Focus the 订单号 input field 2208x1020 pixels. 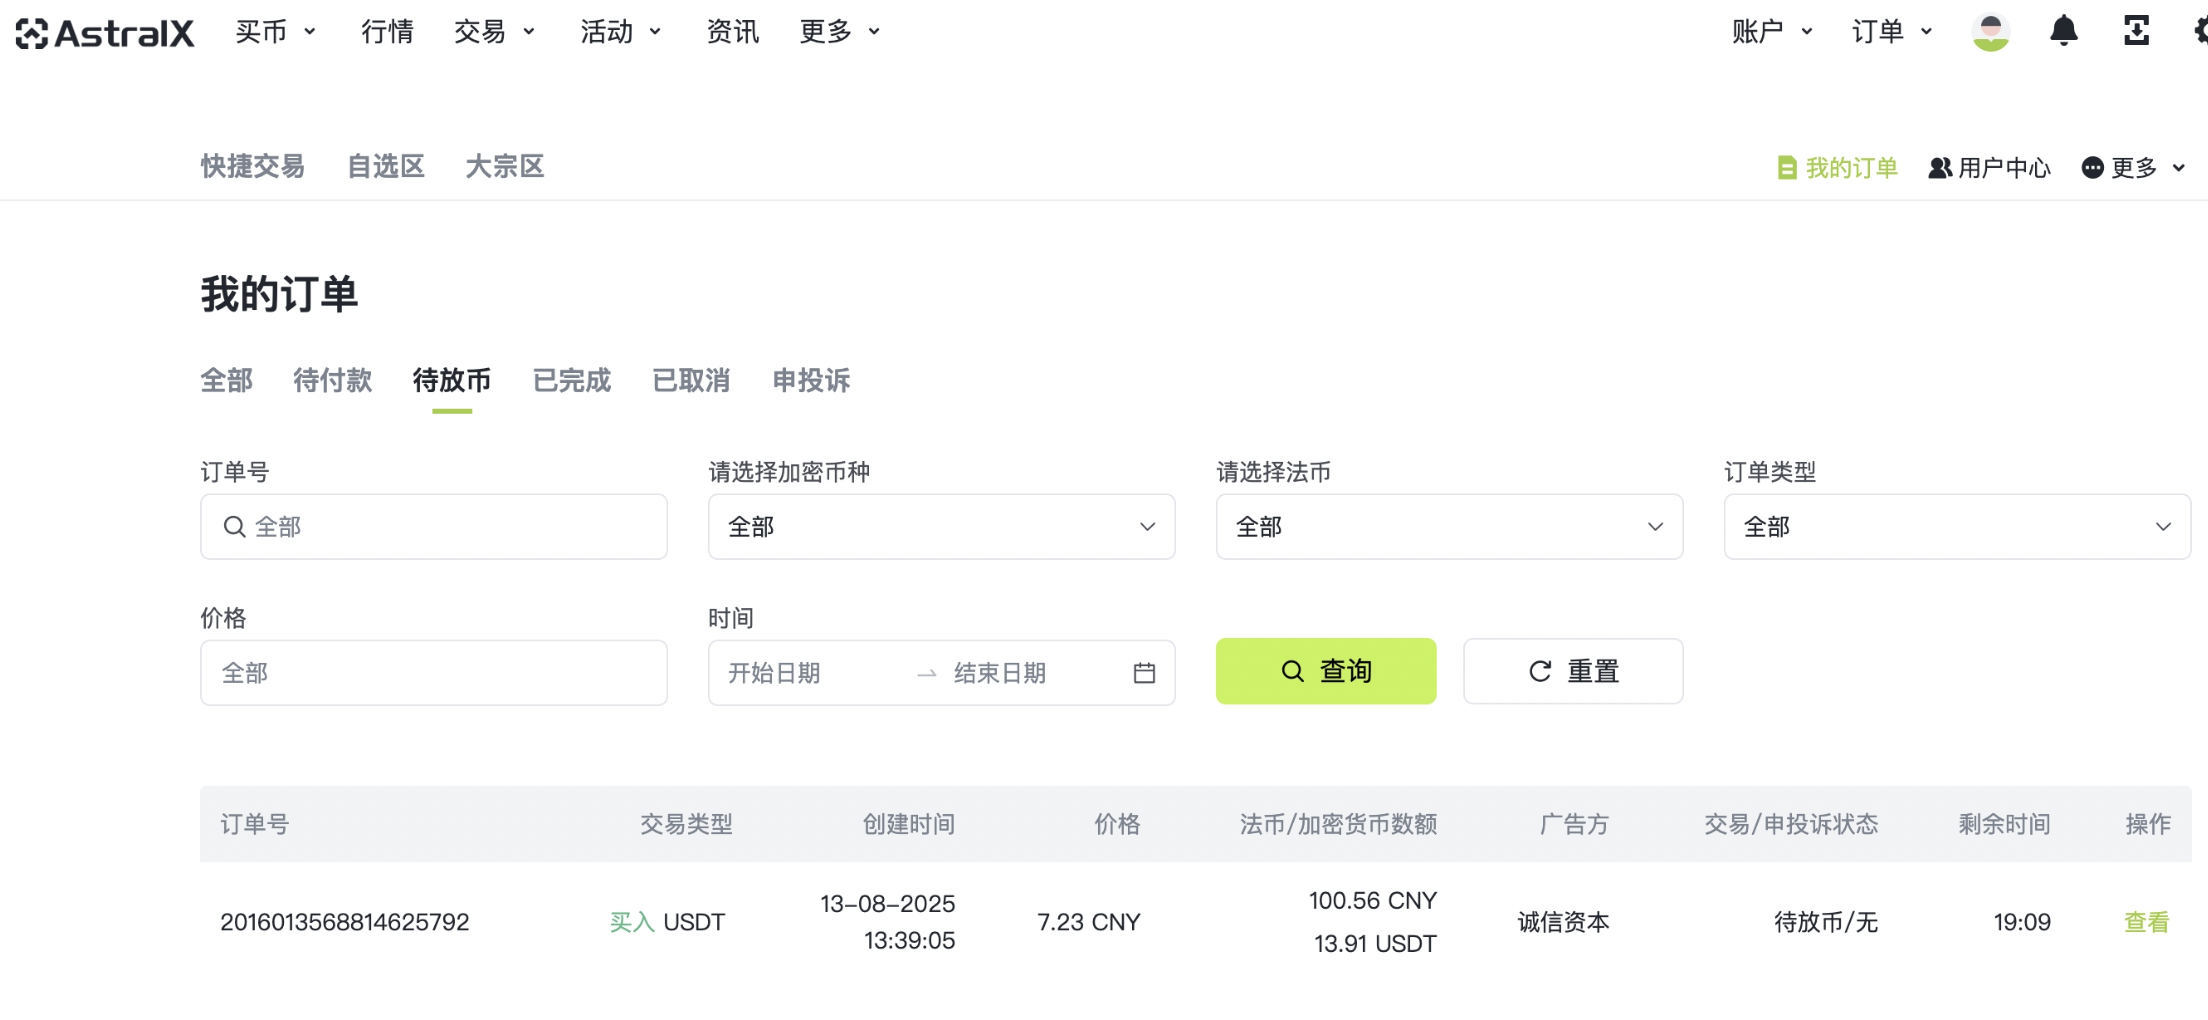click(434, 527)
